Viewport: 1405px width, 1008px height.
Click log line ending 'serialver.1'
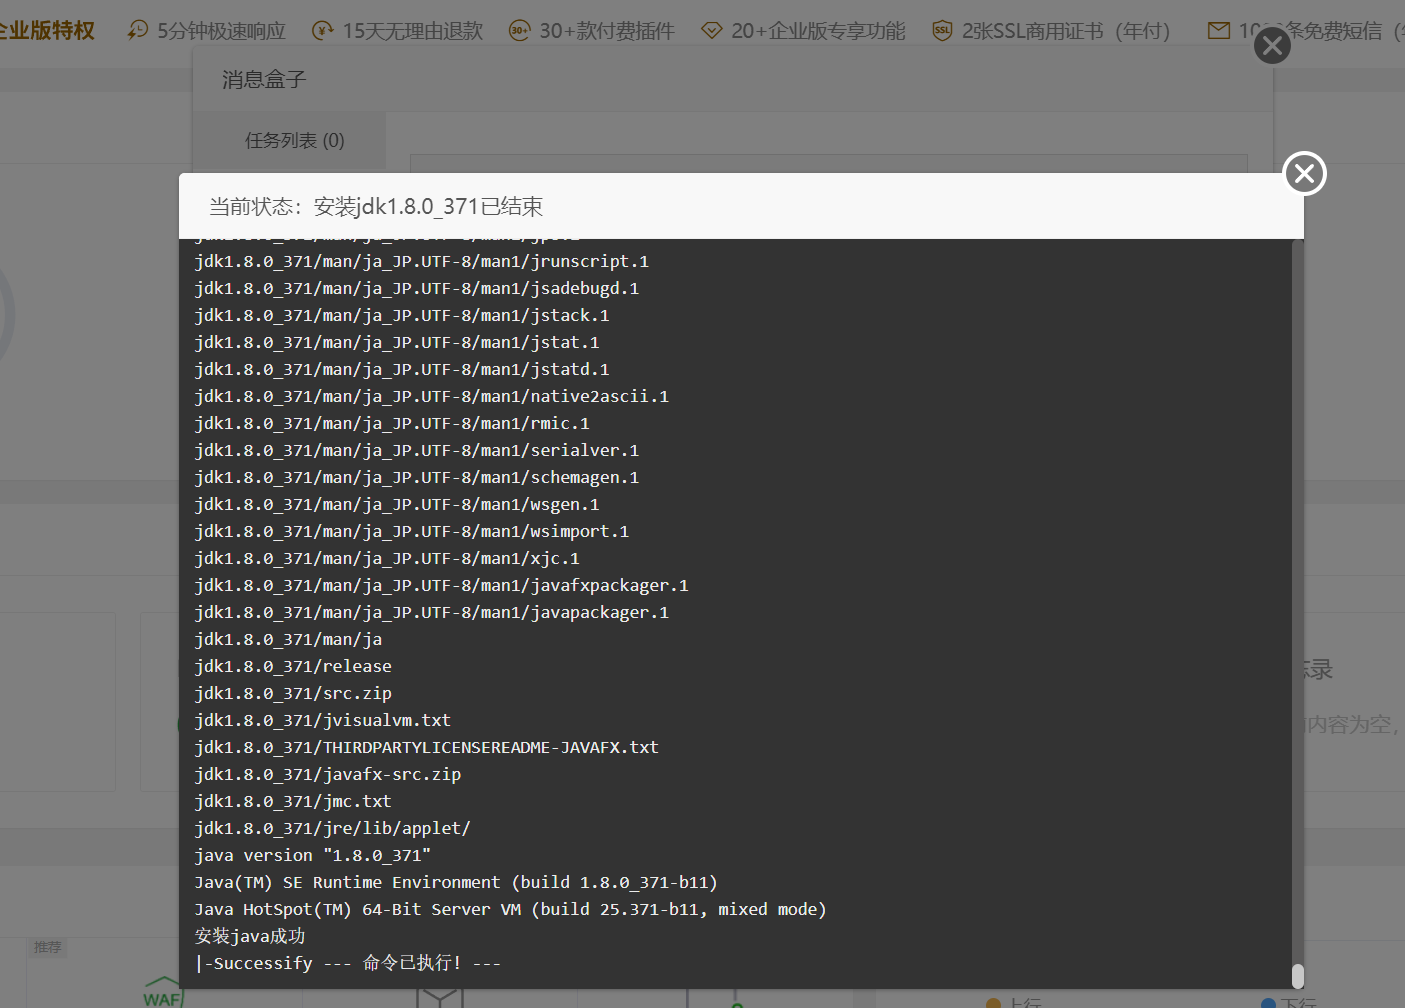(x=416, y=451)
